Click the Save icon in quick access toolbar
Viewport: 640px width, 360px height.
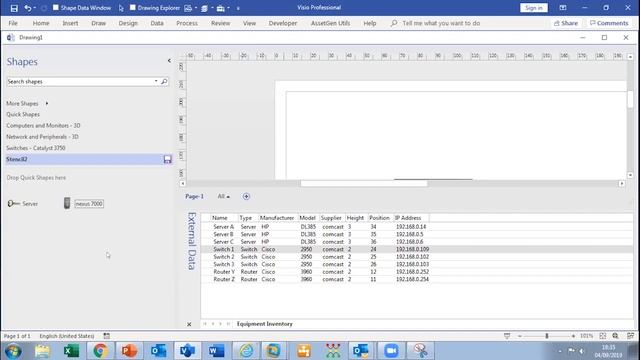[14, 8]
